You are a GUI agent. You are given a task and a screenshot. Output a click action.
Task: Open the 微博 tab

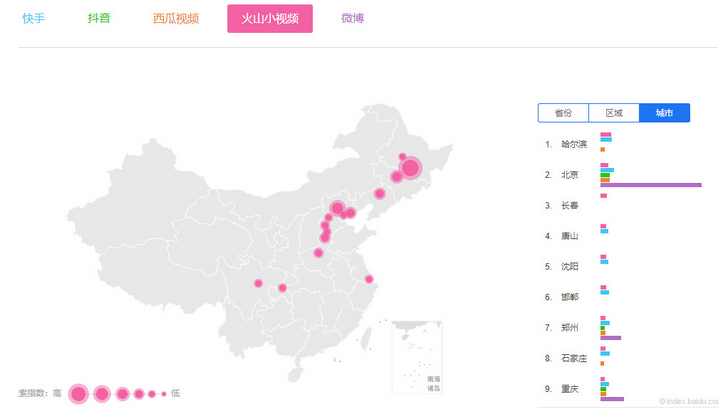(x=352, y=19)
